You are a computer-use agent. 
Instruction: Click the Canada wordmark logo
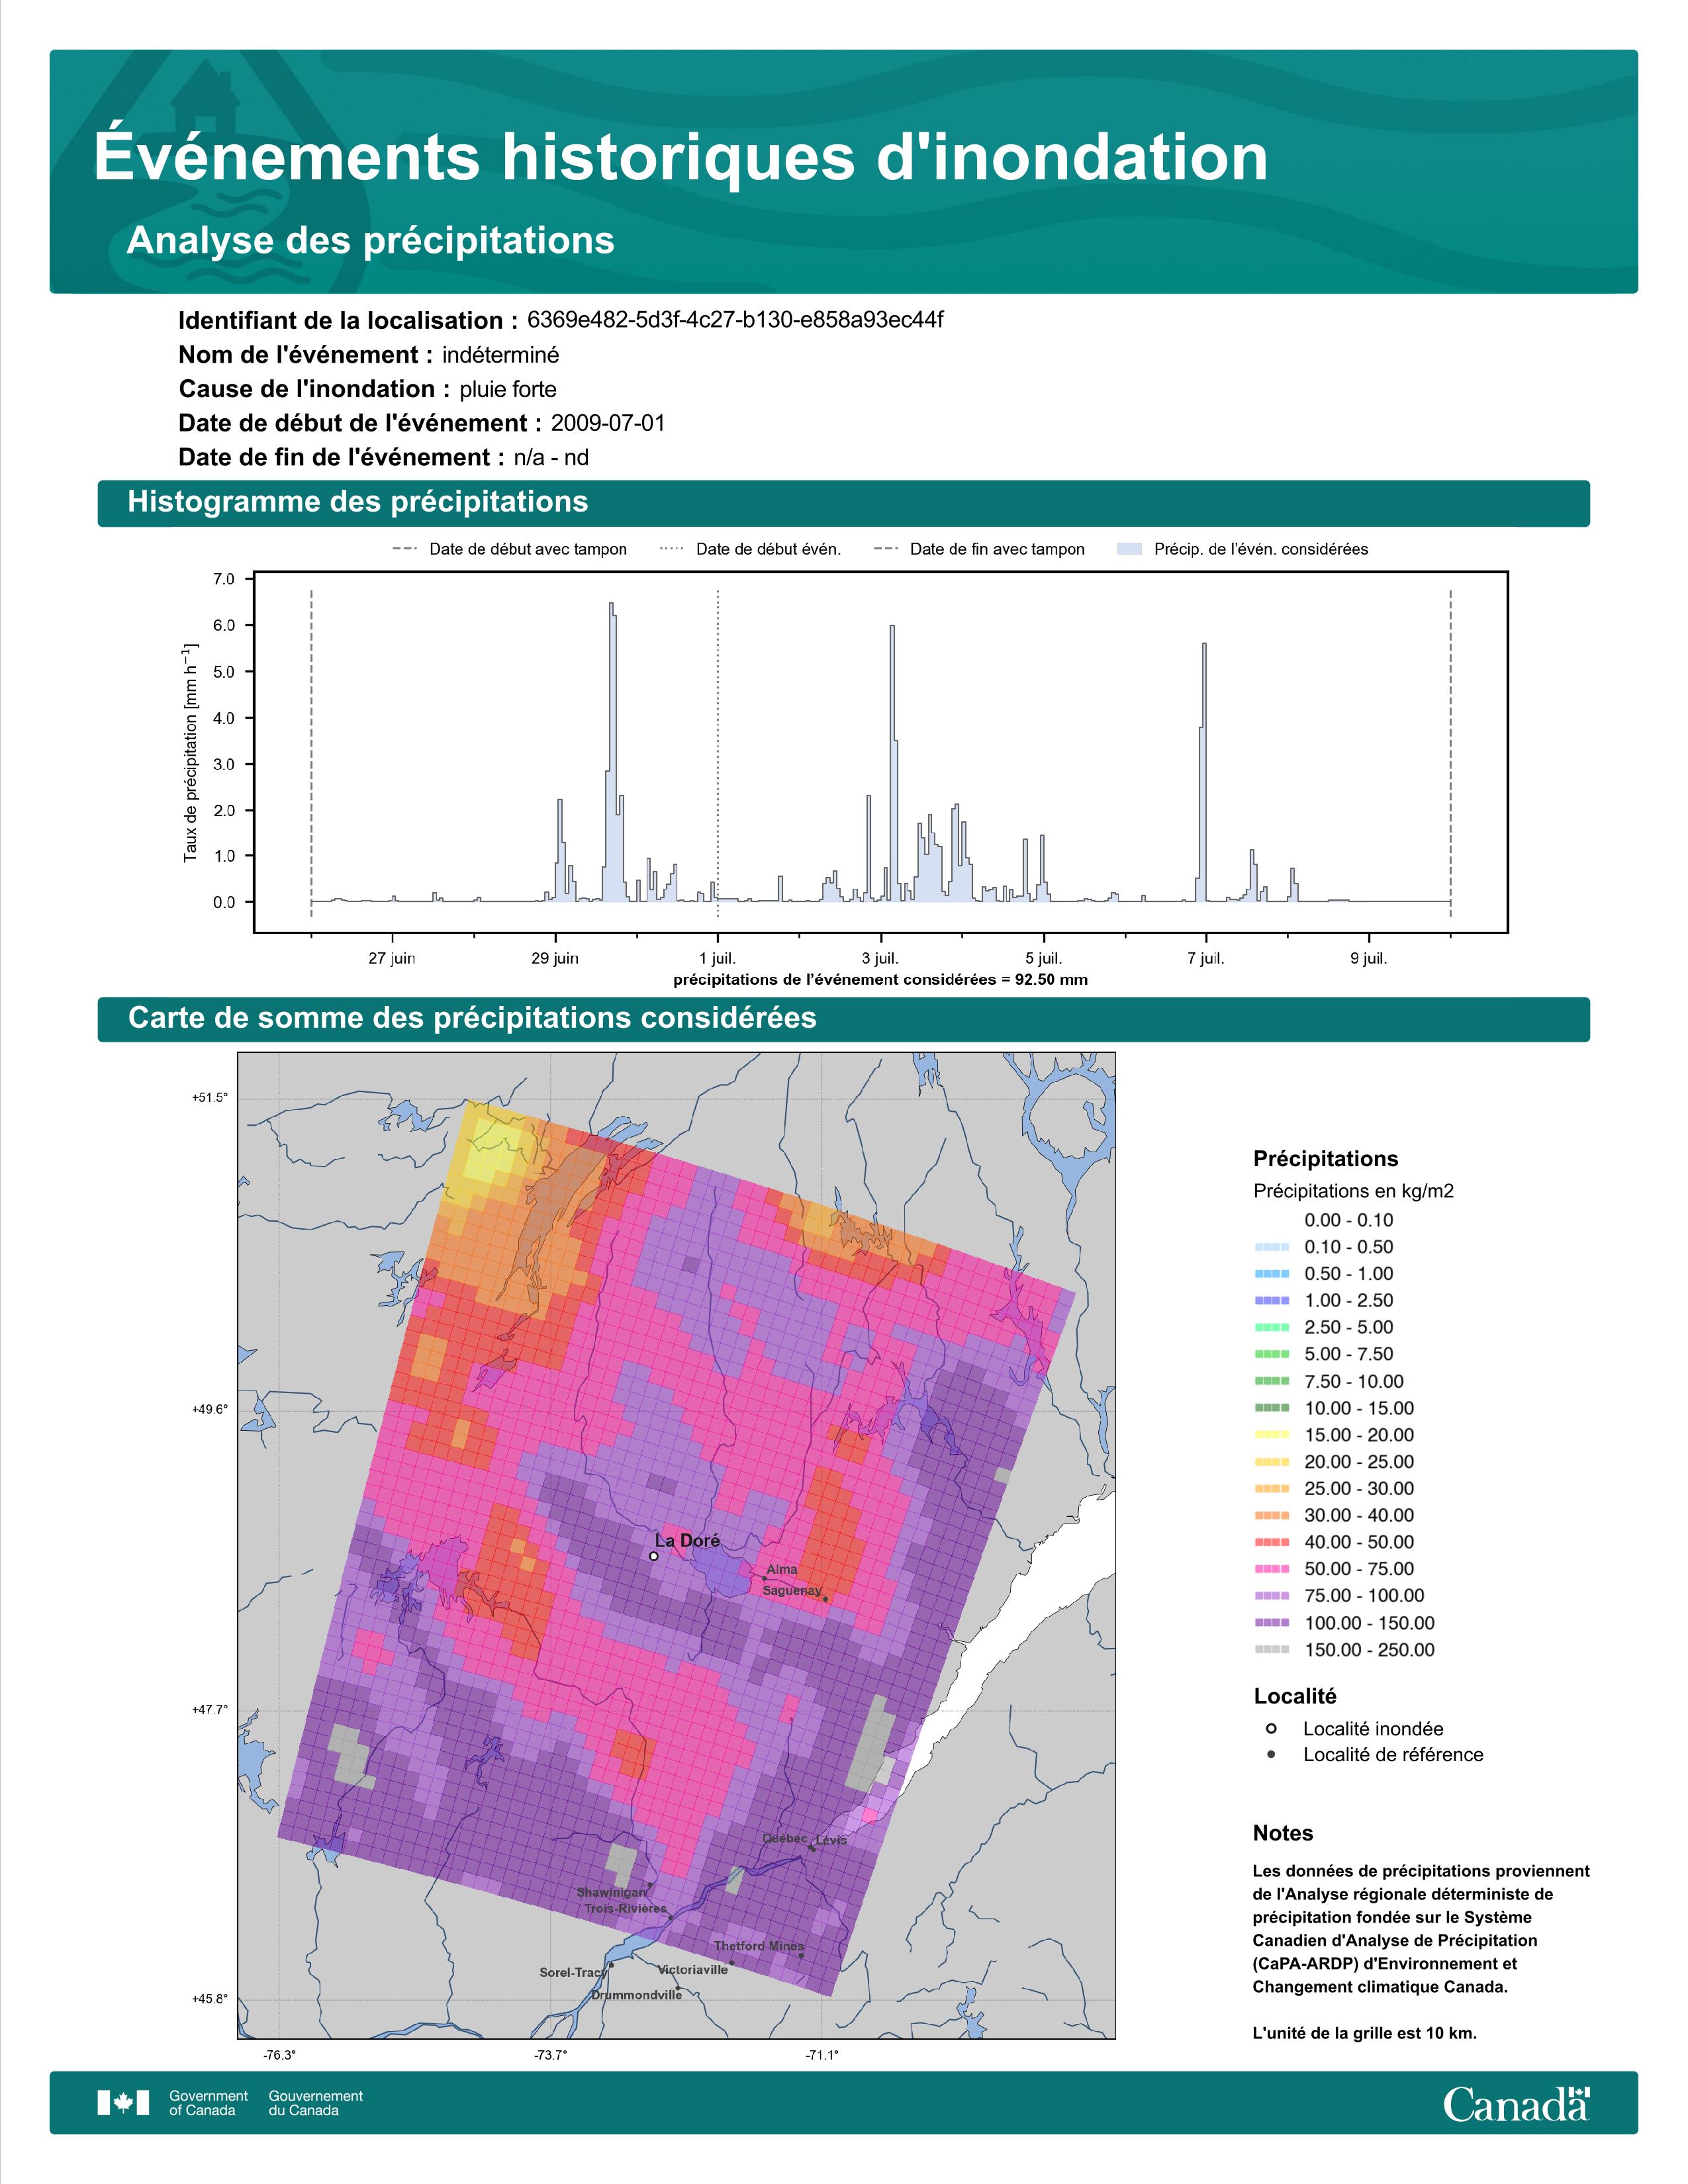tap(1516, 2103)
